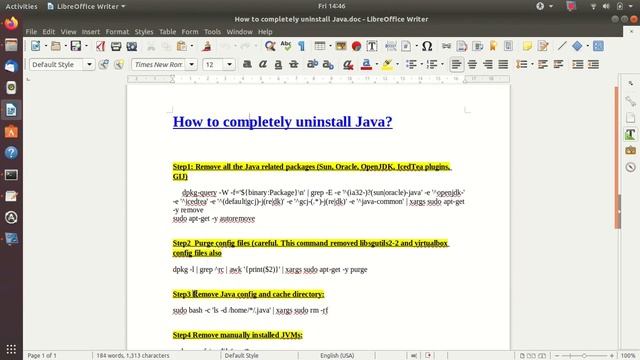The width and height of the screenshot is (640, 360).
Task: Insert an image from the toolbar
Action: click(341, 46)
